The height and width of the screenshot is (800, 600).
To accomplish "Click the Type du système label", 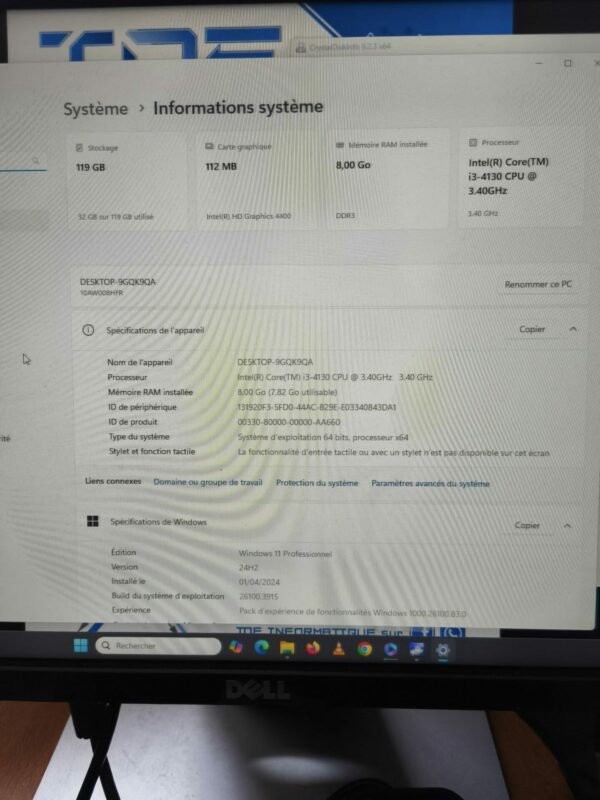I will pos(139,437).
